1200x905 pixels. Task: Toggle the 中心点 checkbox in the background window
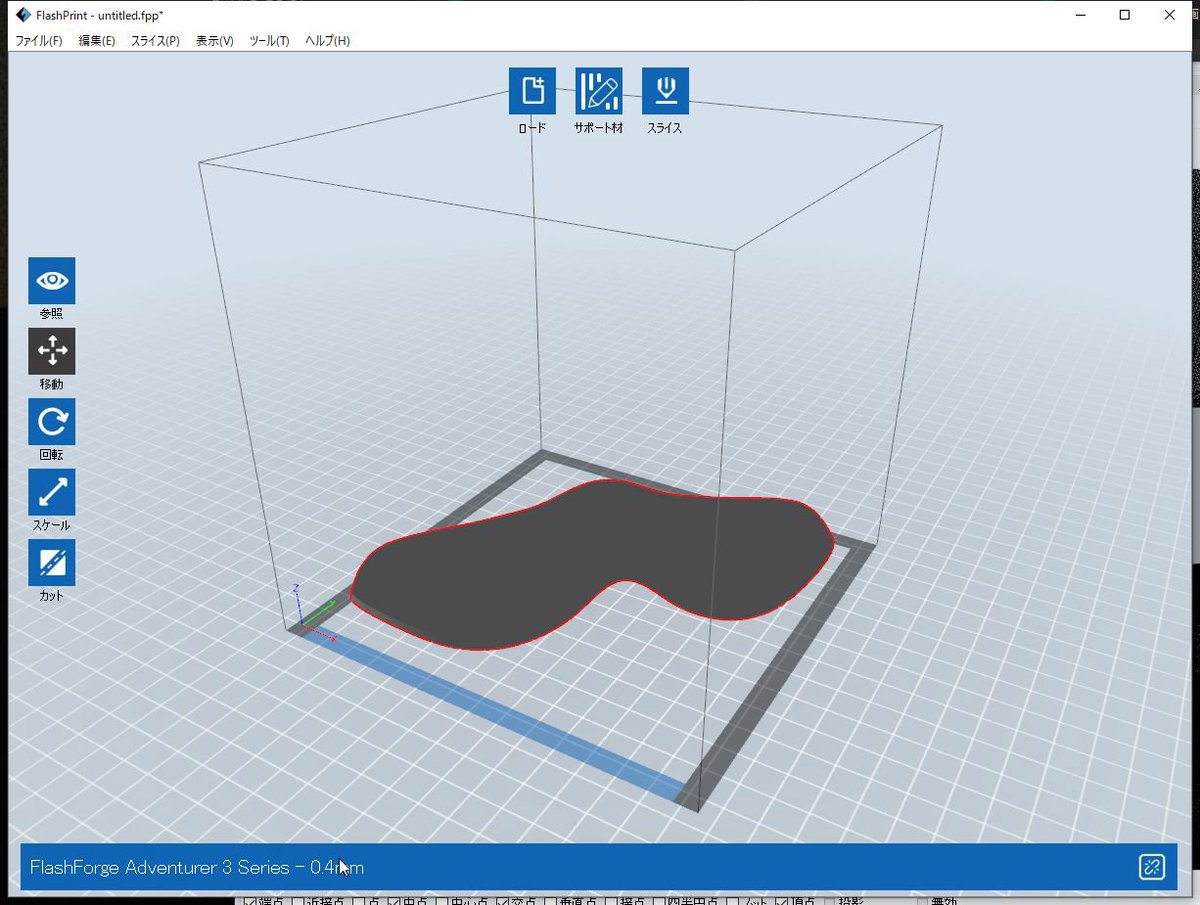(442, 899)
